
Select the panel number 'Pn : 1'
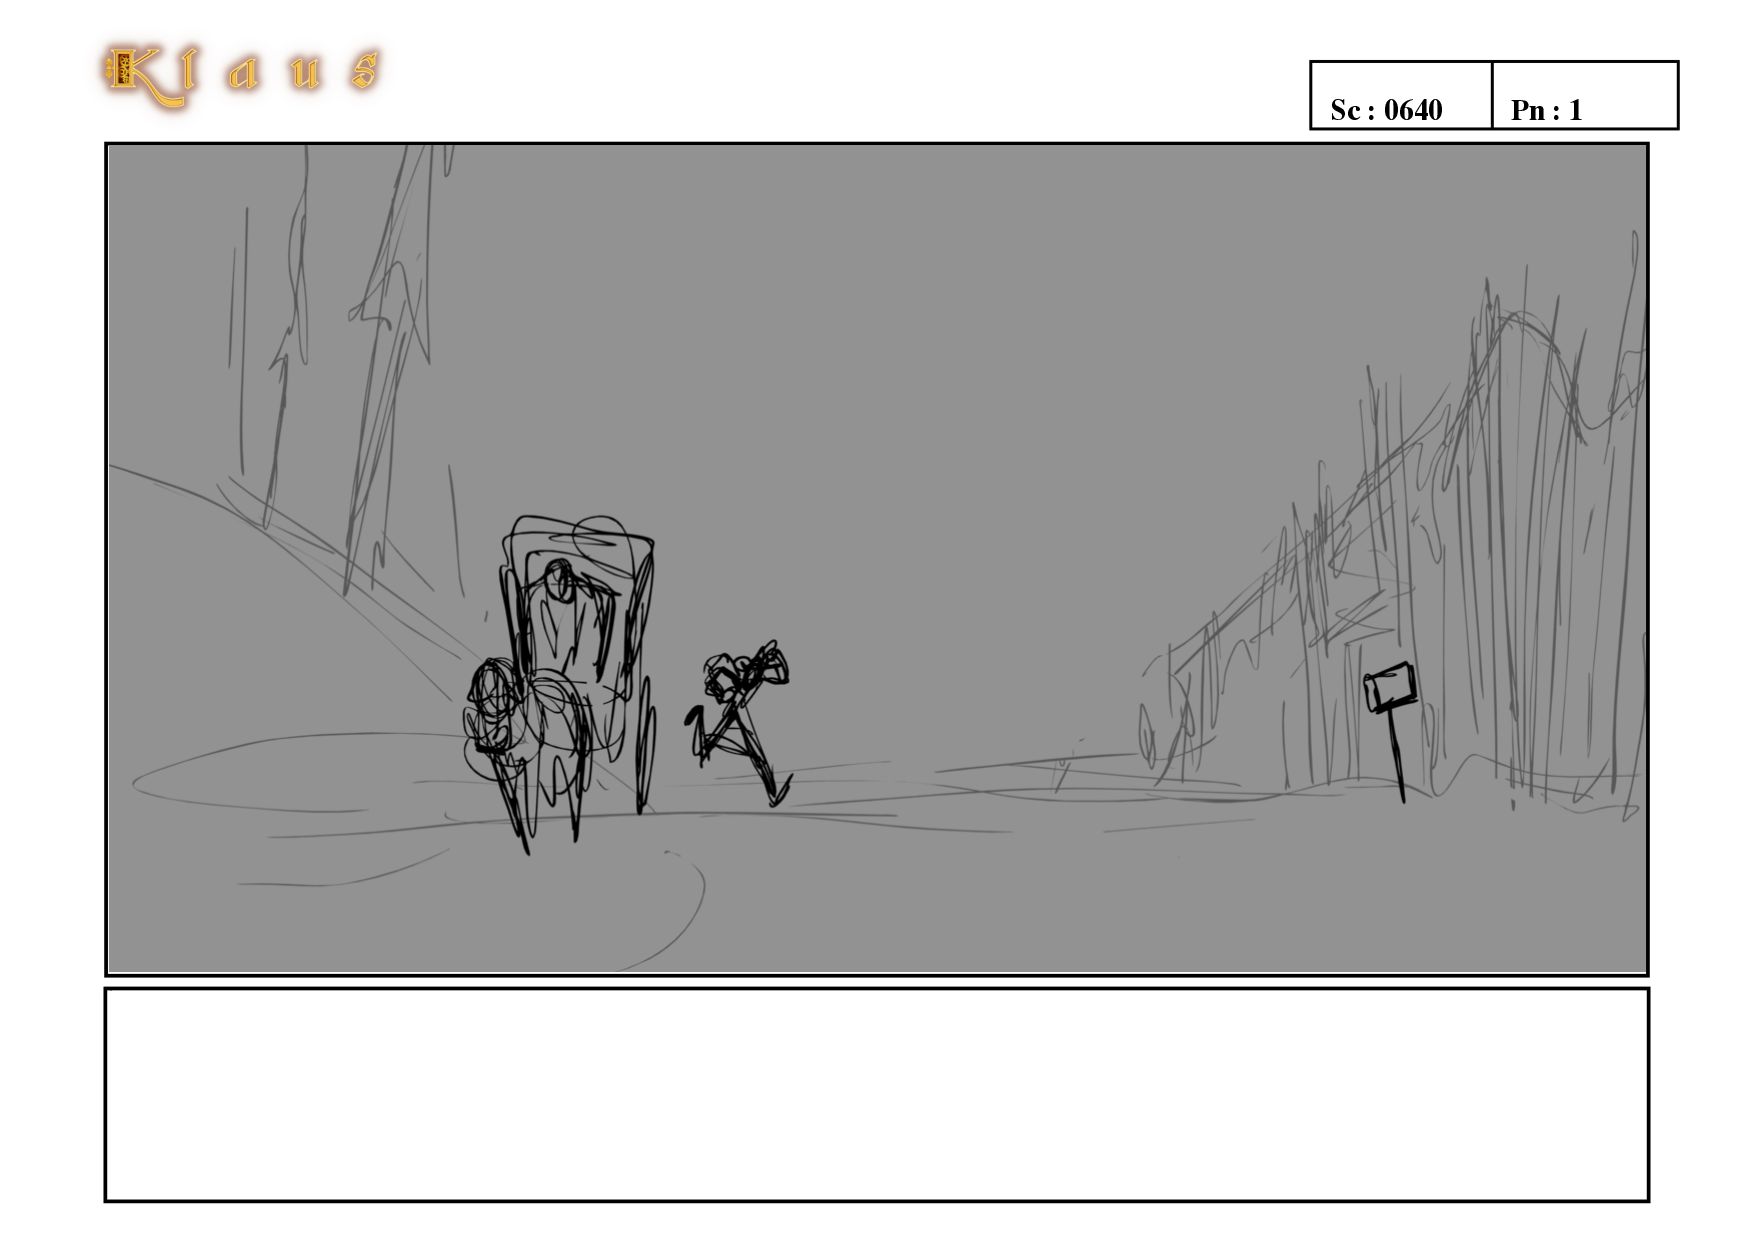pos(1546,110)
